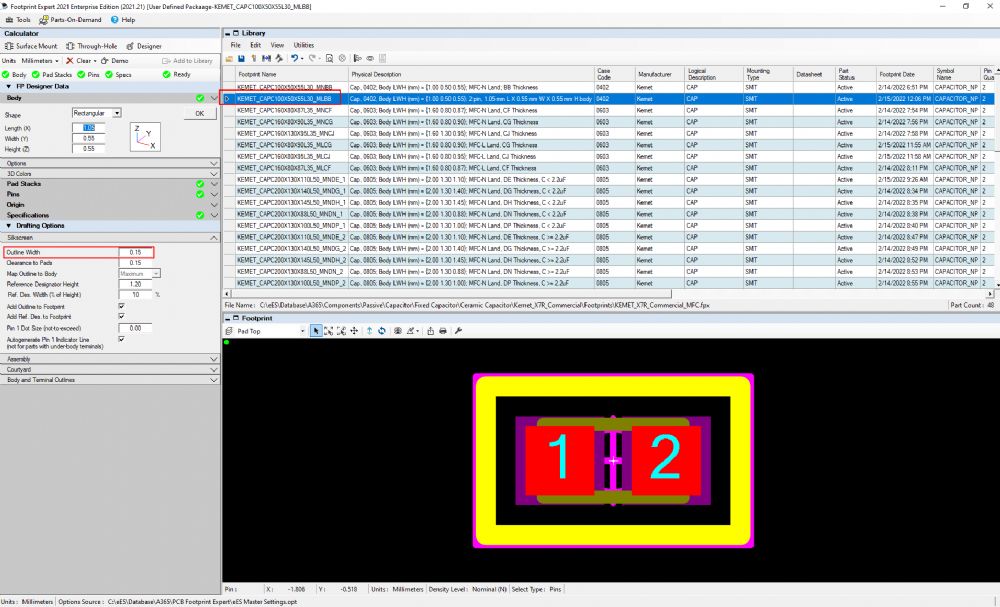Viewport: 1000px width, 607px height.
Task: Open the Library File menu
Action: [x=235, y=45]
